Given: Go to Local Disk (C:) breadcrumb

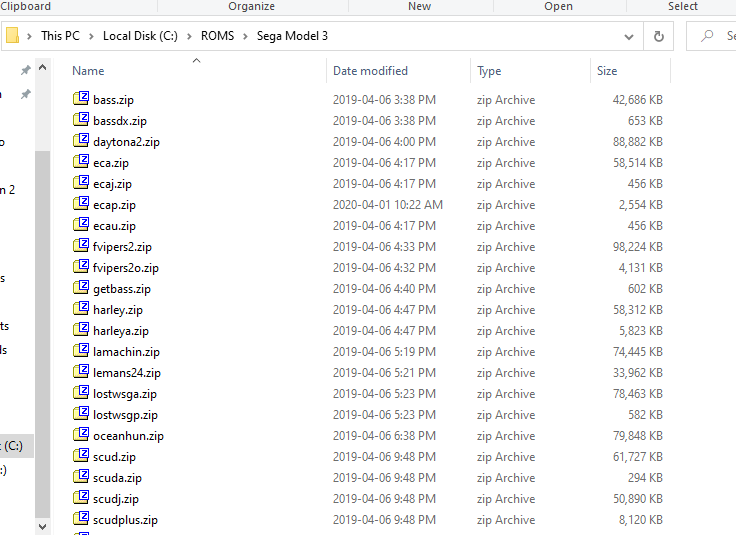Looking at the screenshot, I should point(140,36).
